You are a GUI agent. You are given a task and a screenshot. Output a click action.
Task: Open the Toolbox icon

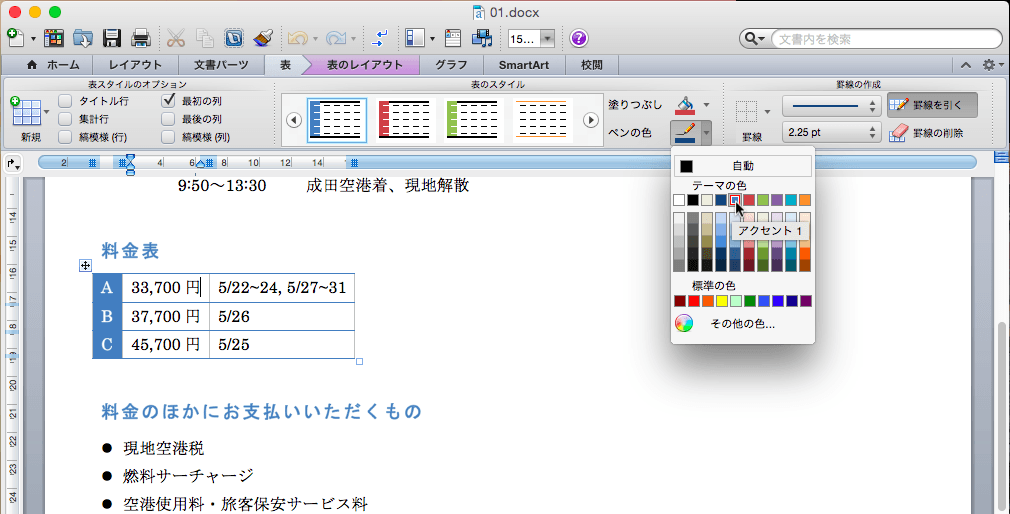(x=453, y=39)
